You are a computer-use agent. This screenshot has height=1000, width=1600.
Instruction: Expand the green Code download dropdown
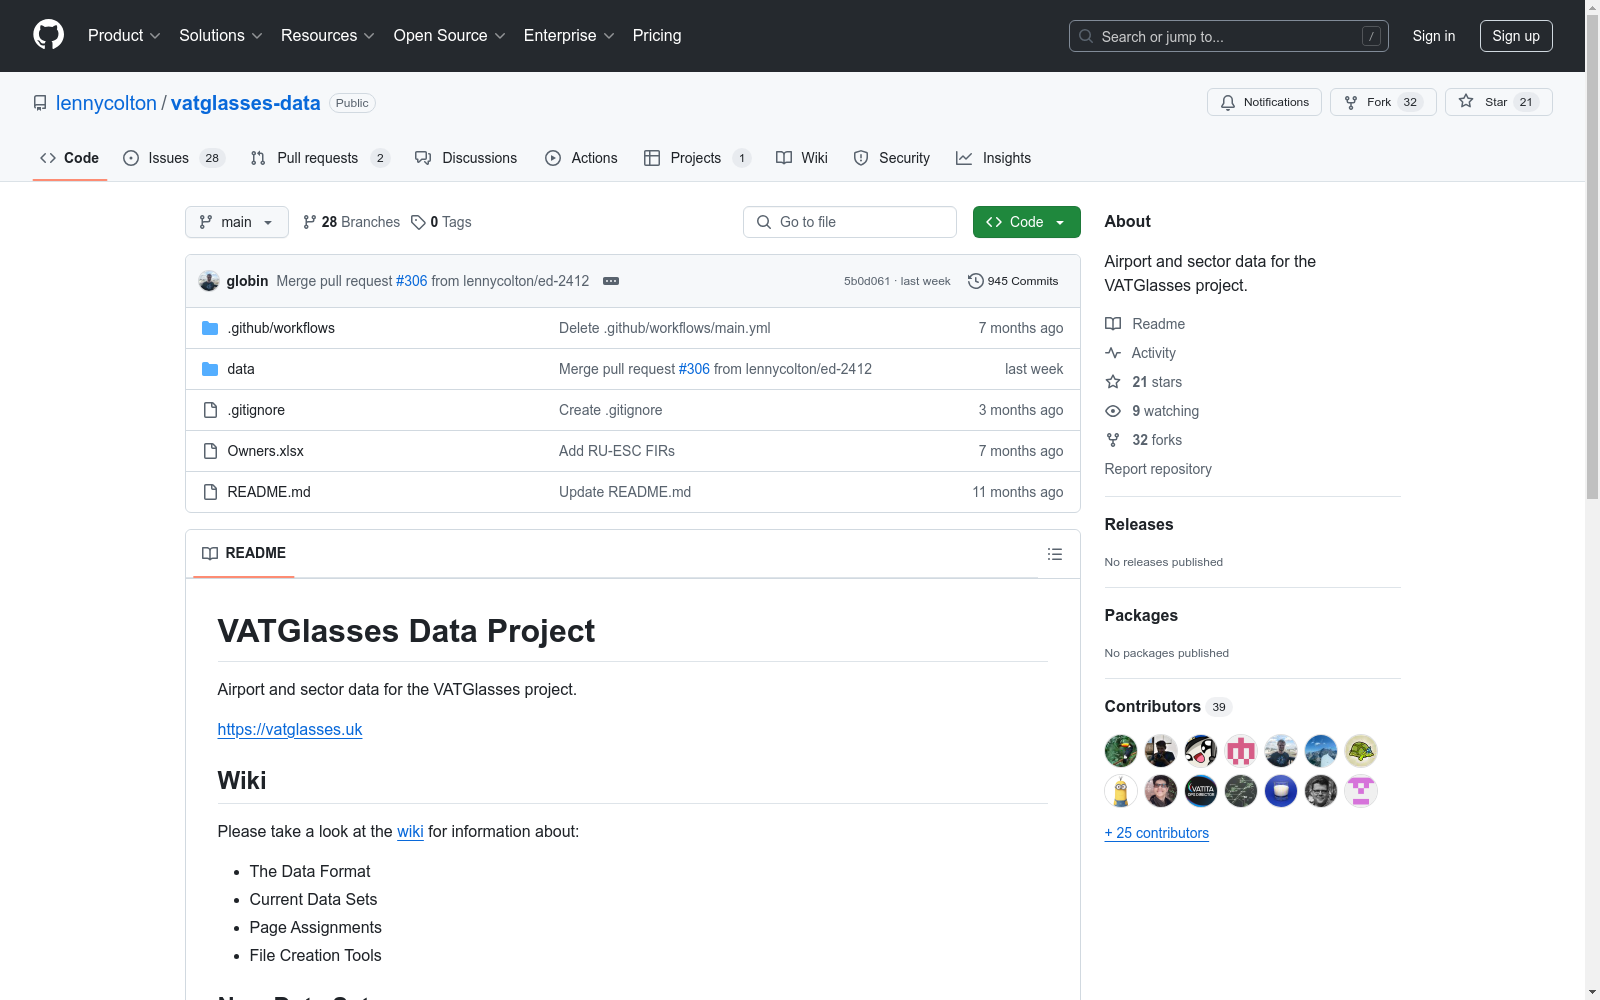[x=1027, y=222]
